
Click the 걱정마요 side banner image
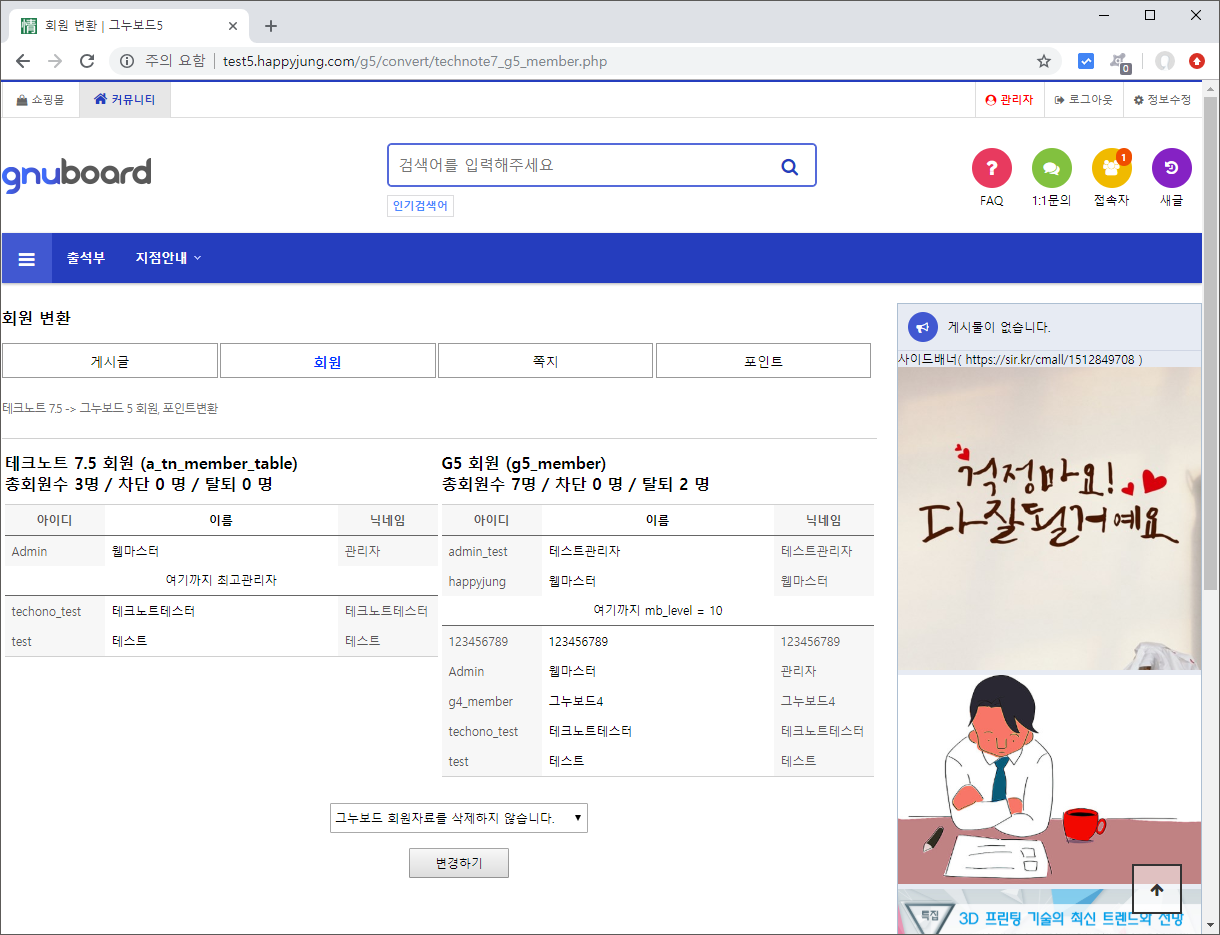click(1049, 518)
